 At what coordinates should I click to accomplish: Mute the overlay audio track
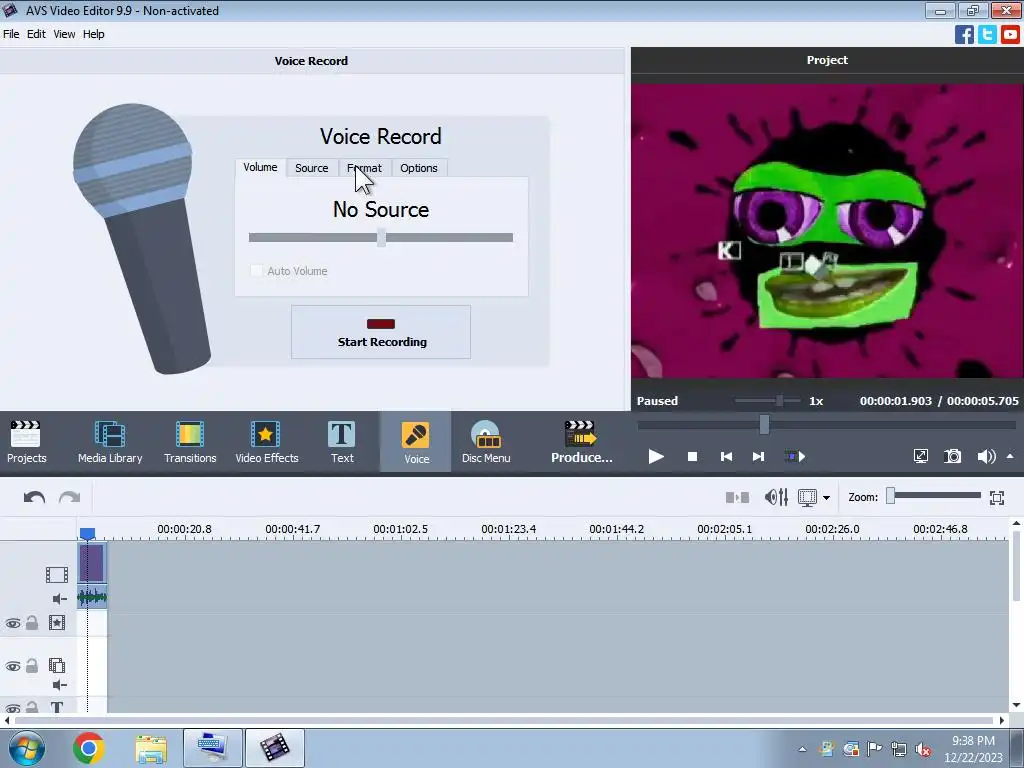(x=59, y=684)
